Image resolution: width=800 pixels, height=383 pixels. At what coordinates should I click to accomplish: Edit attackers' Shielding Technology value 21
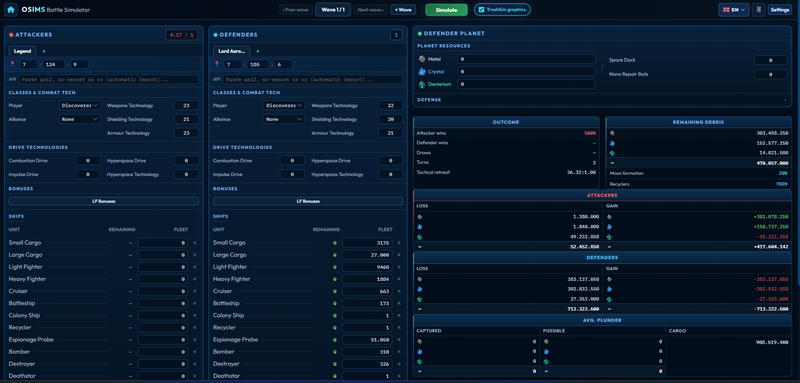[x=186, y=119]
